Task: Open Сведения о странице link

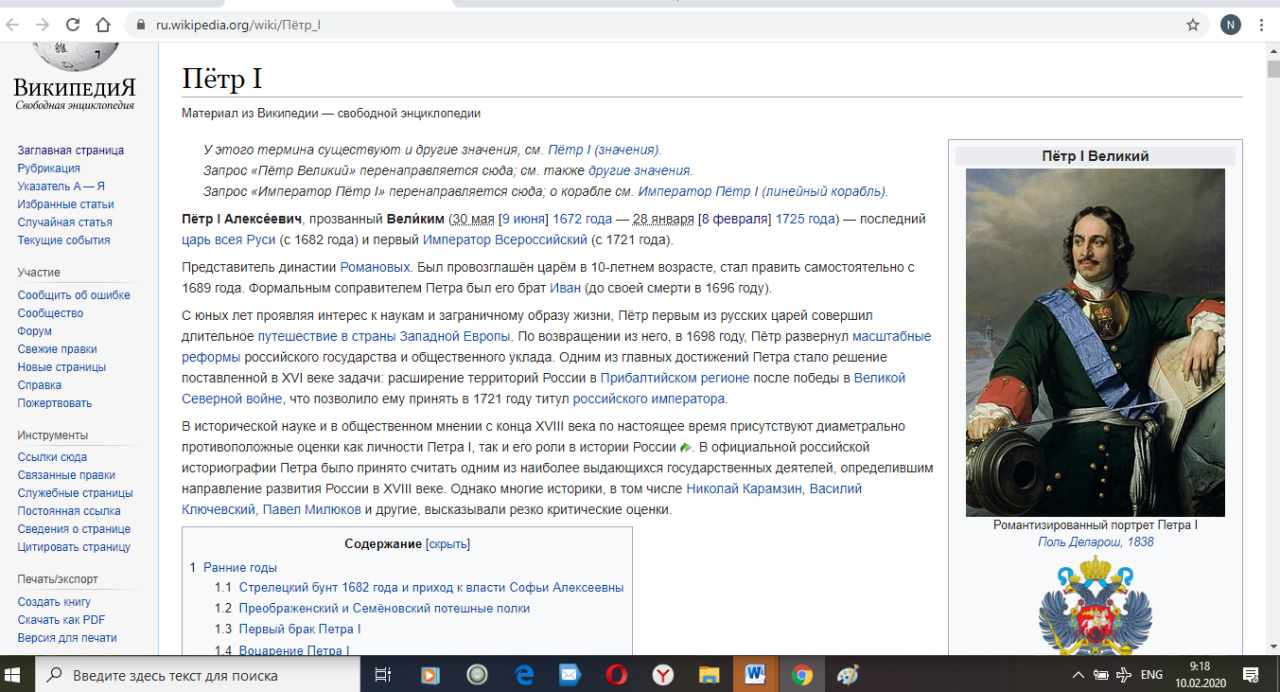Action: [74, 529]
